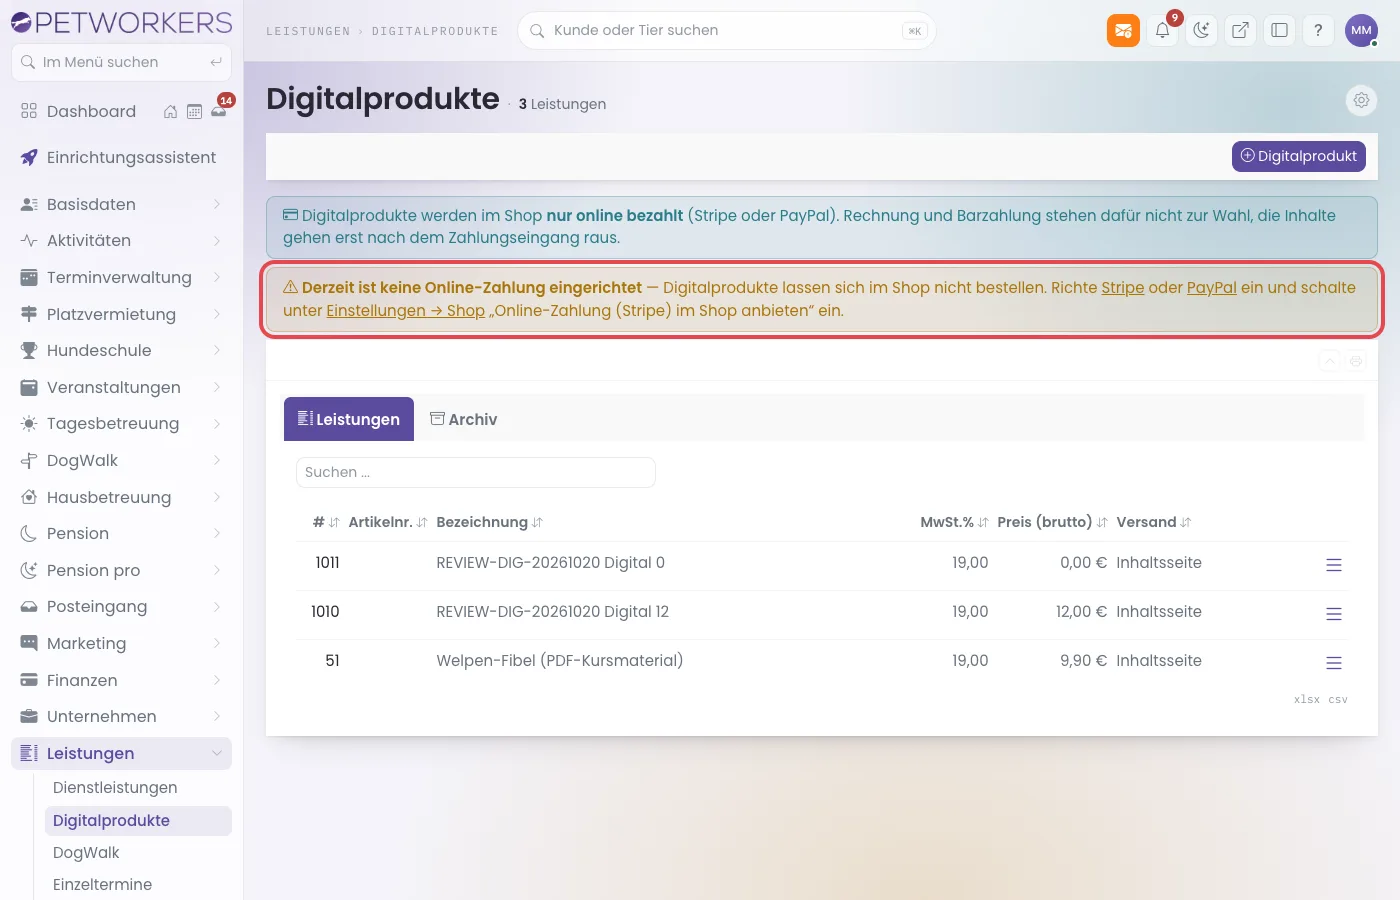The width and height of the screenshot is (1400, 900).
Task: Open the help question mark icon
Action: pyautogui.click(x=1318, y=30)
